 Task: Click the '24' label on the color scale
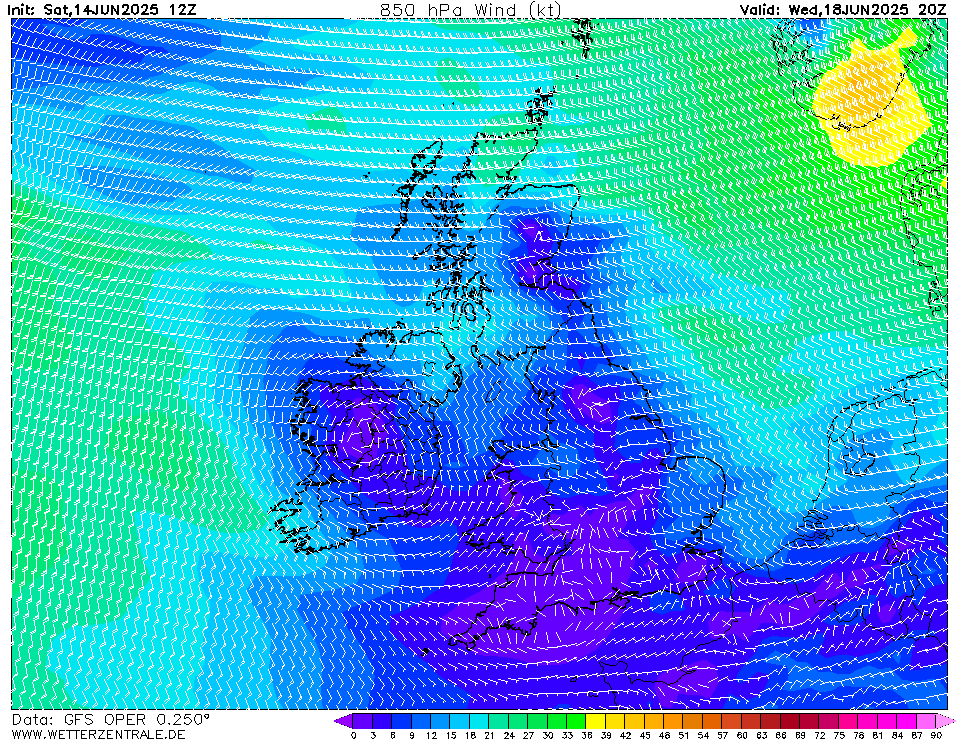(509, 735)
